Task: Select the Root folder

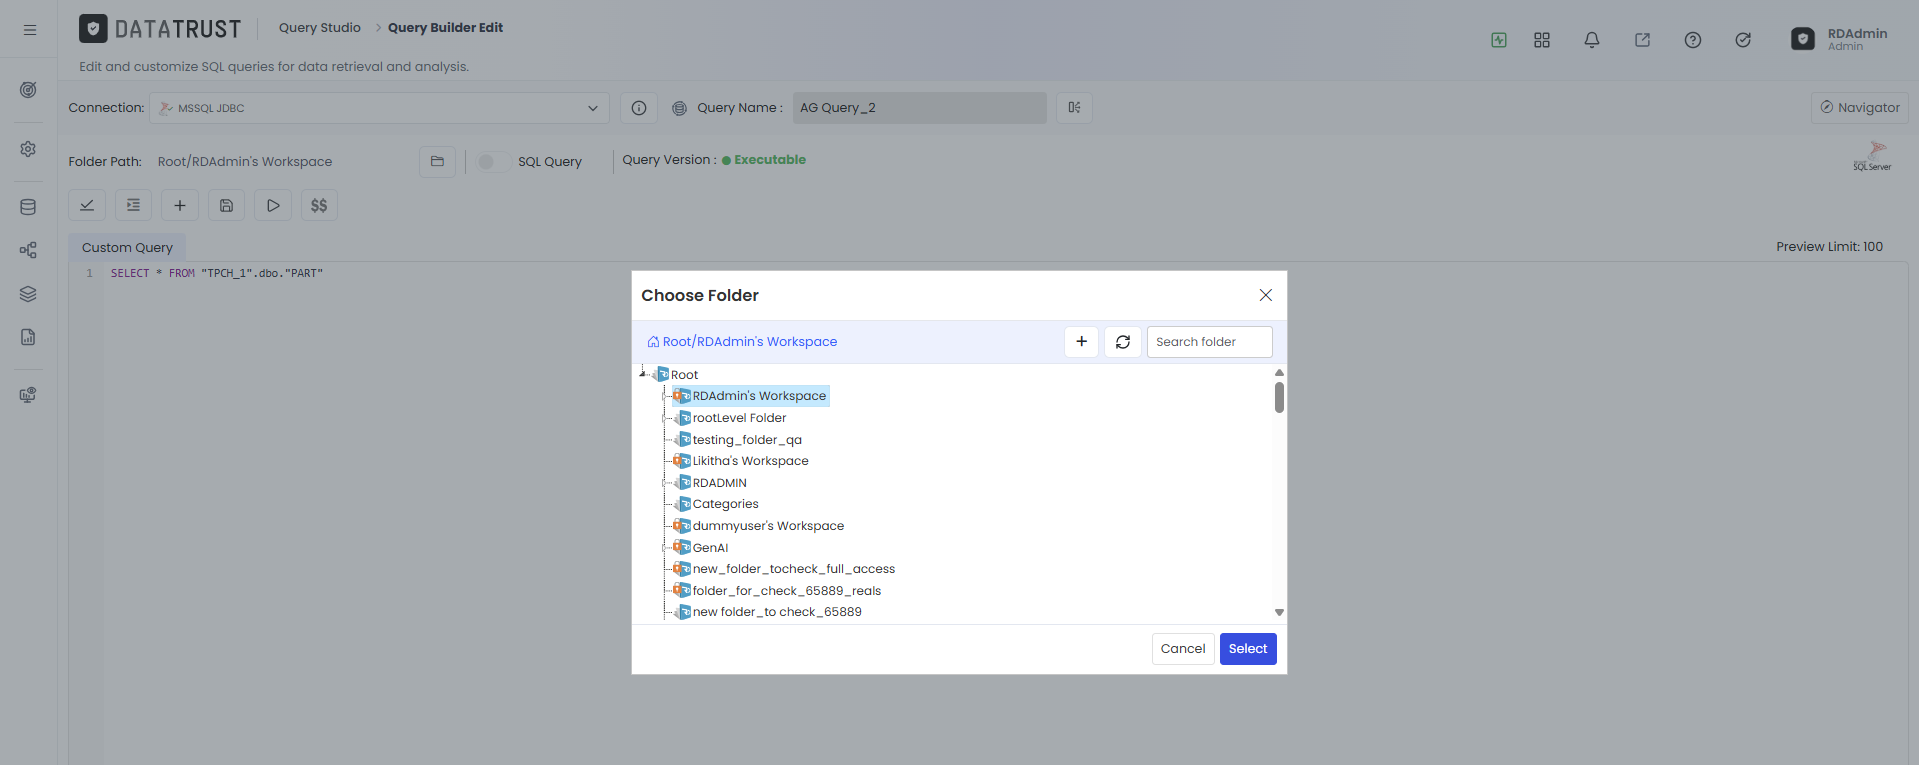Action: point(684,375)
